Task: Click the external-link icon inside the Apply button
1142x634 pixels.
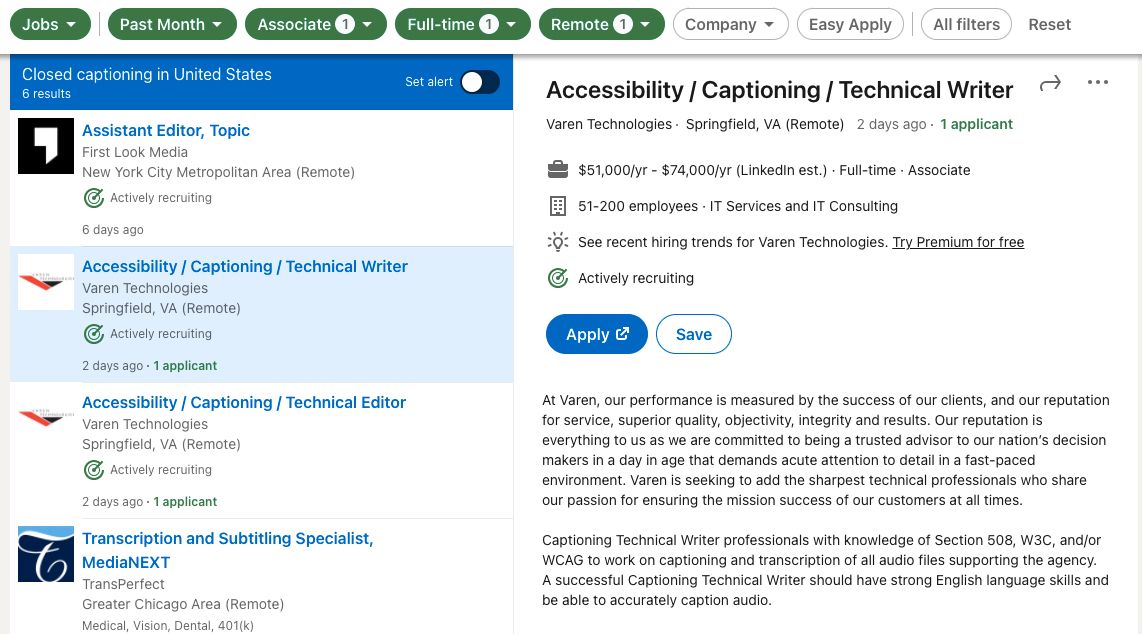Action: (621, 334)
